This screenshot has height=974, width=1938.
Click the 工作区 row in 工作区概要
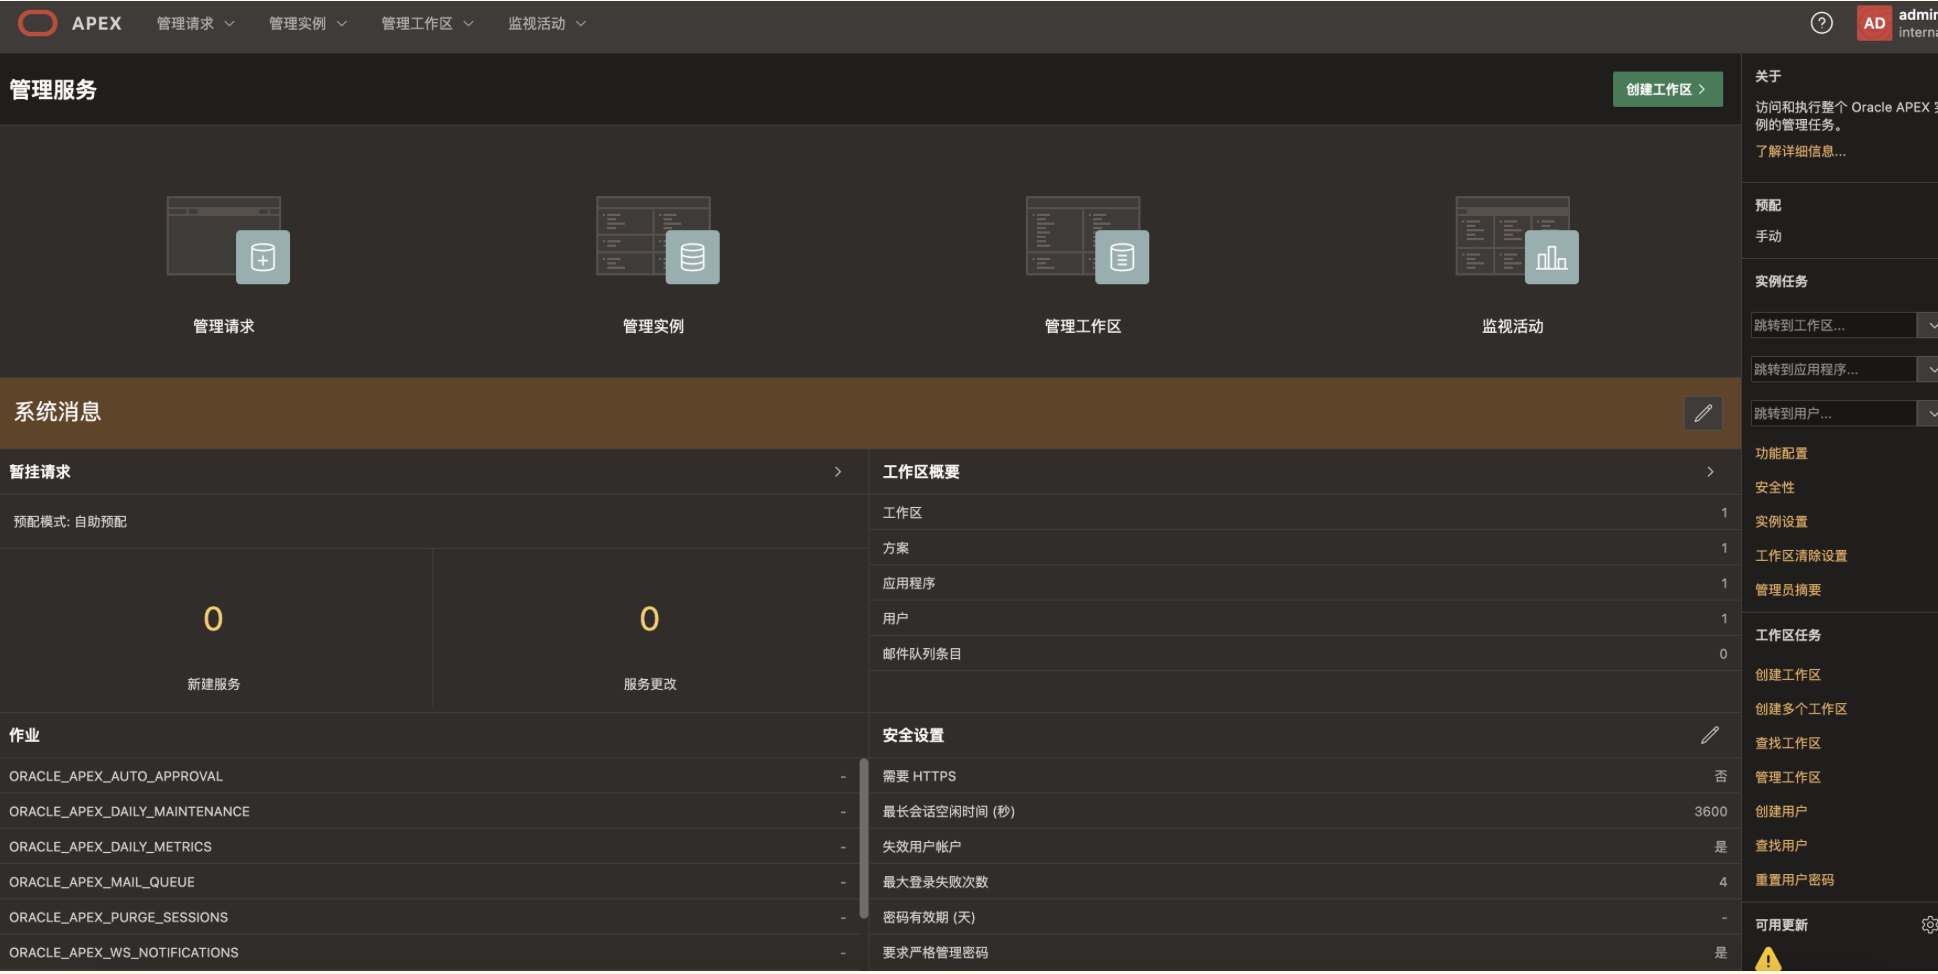(1304, 512)
